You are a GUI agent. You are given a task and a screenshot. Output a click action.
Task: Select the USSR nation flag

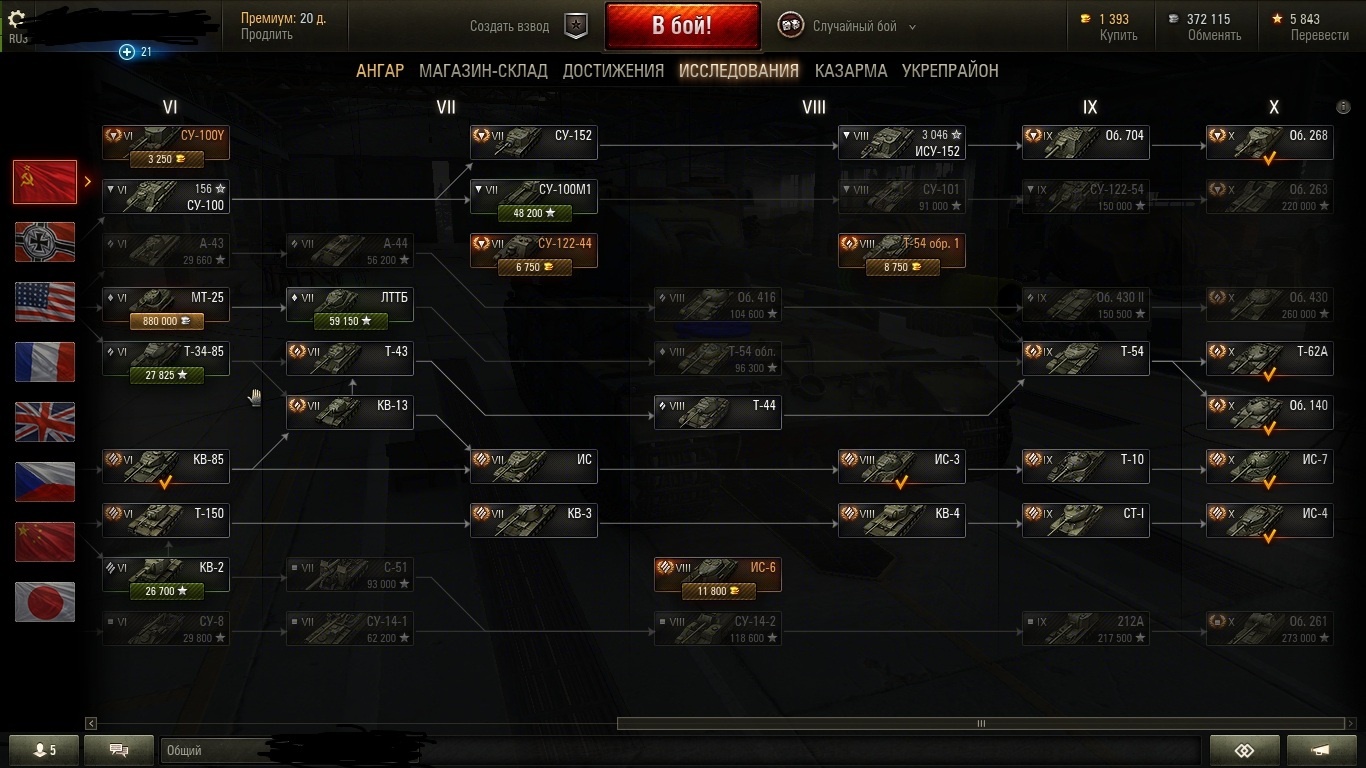(x=45, y=182)
